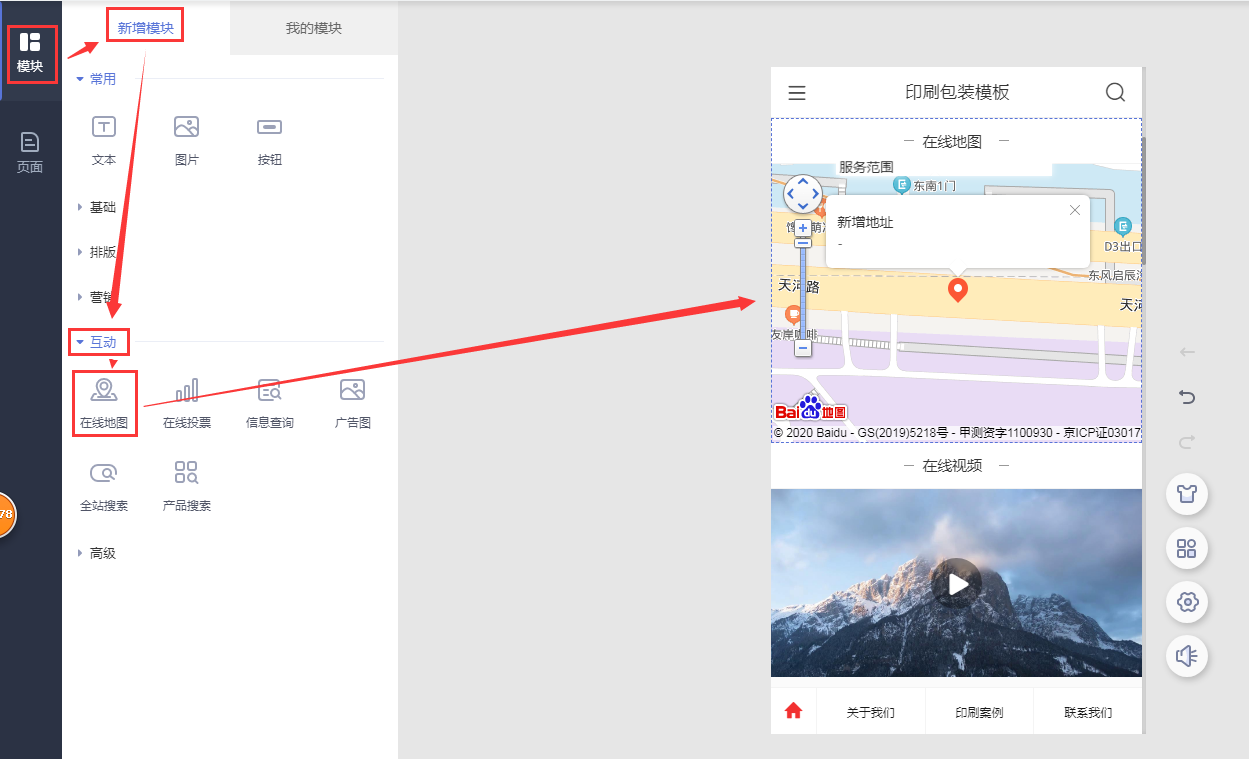This screenshot has height=759, width=1249.
Task: Open the 模块 sidebar panel
Action: pyautogui.click(x=30, y=53)
